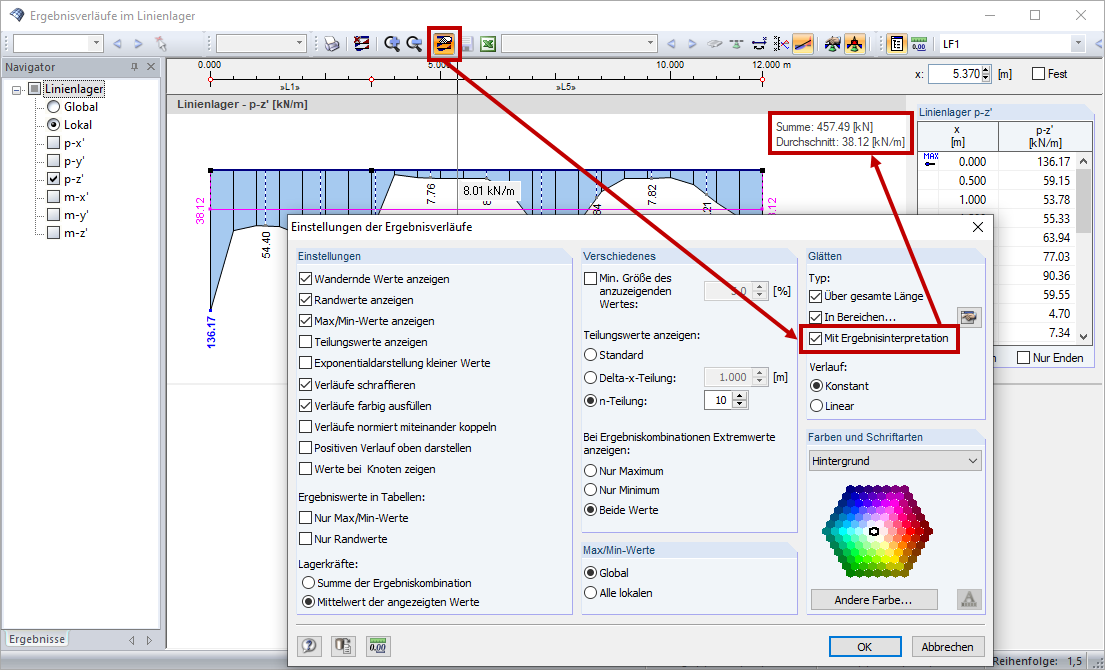
Task: Switch to Ergebnisse tab
Action: (37, 639)
